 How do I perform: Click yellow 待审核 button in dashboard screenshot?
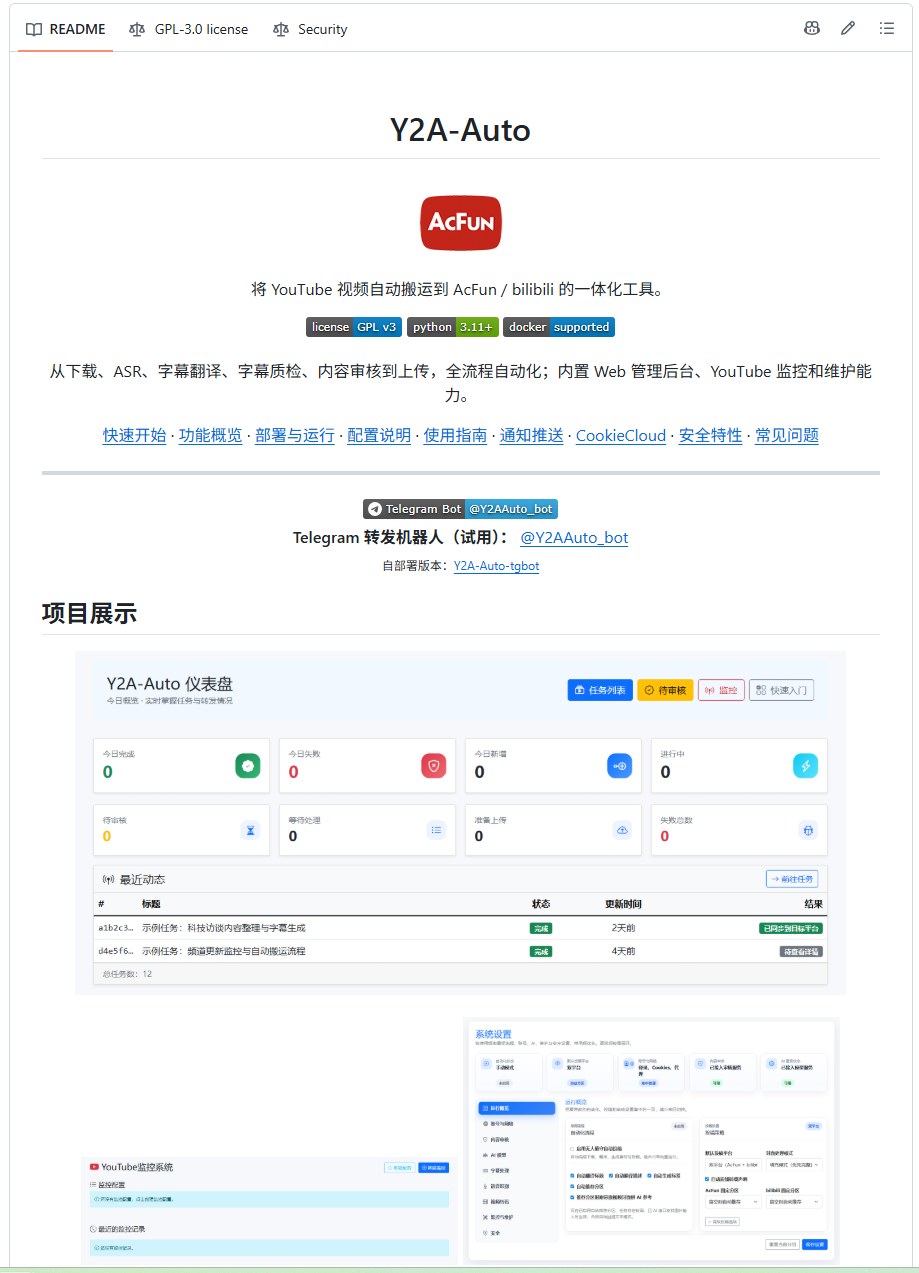[x=665, y=690]
